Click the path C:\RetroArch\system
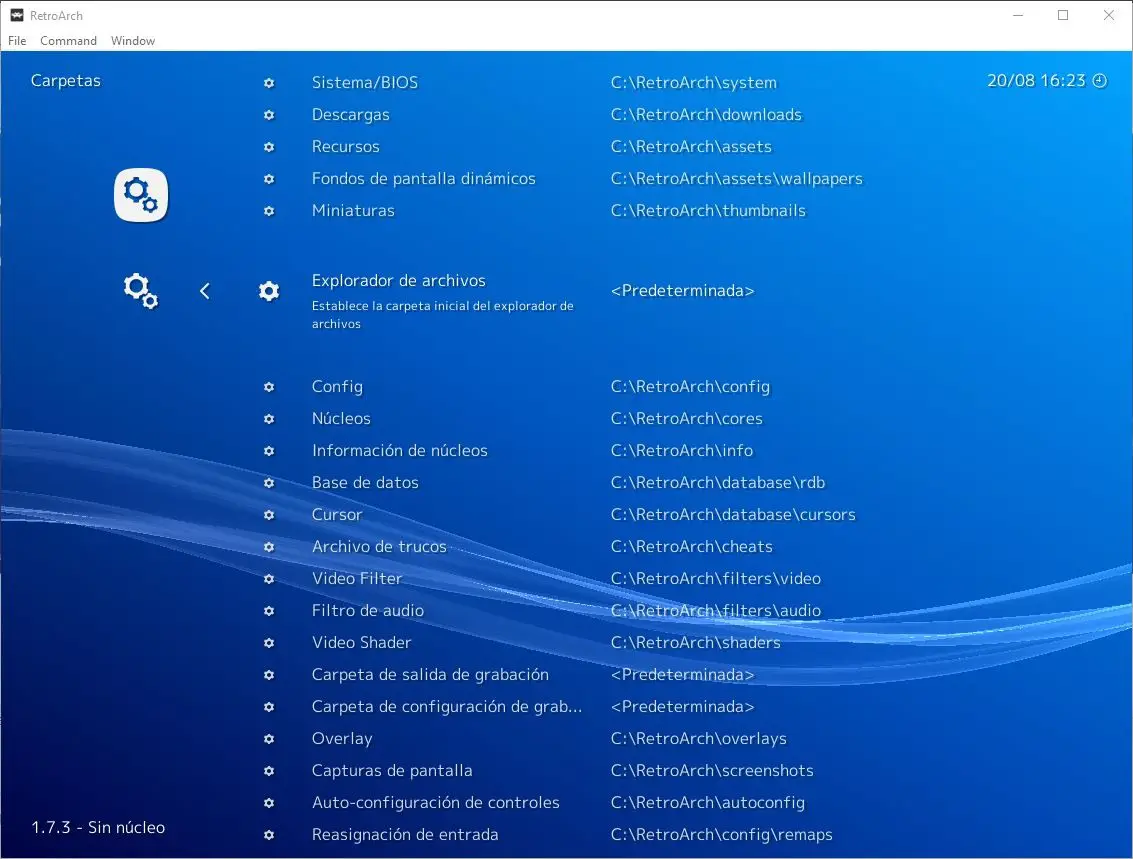1133x859 pixels. click(694, 83)
